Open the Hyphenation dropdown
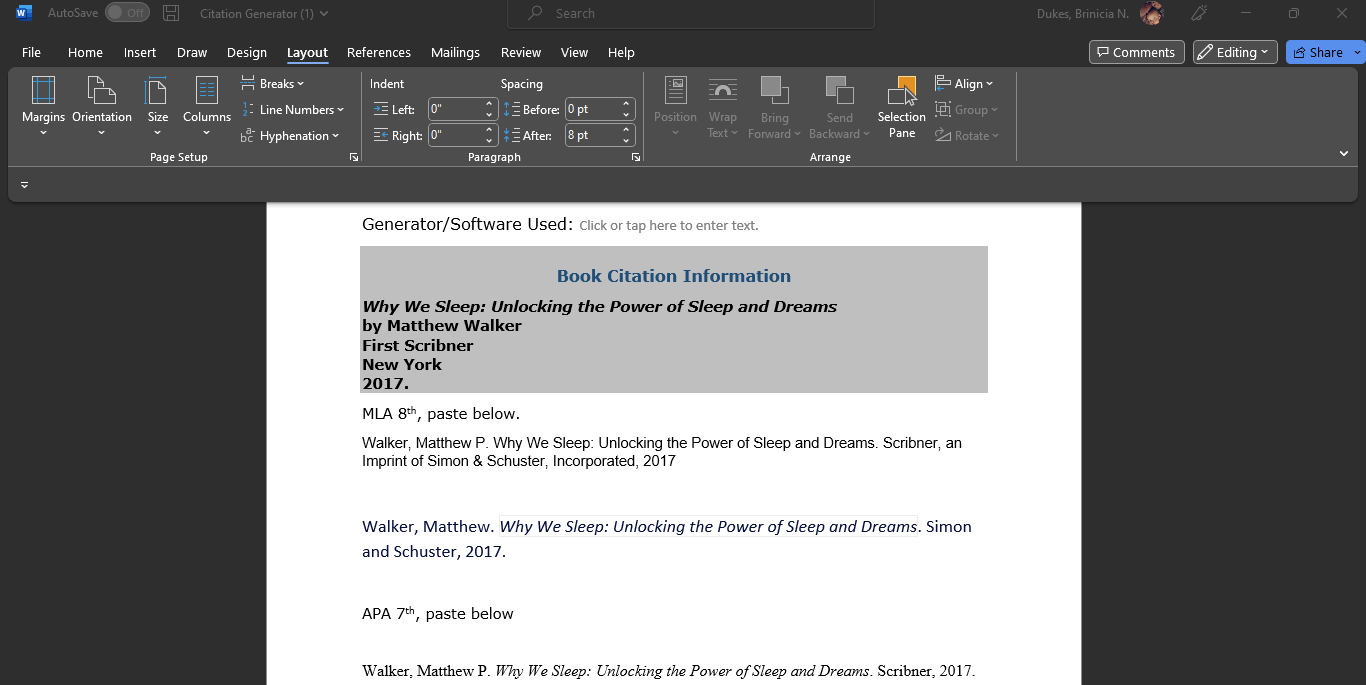The image size is (1366, 685). pyautogui.click(x=290, y=136)
